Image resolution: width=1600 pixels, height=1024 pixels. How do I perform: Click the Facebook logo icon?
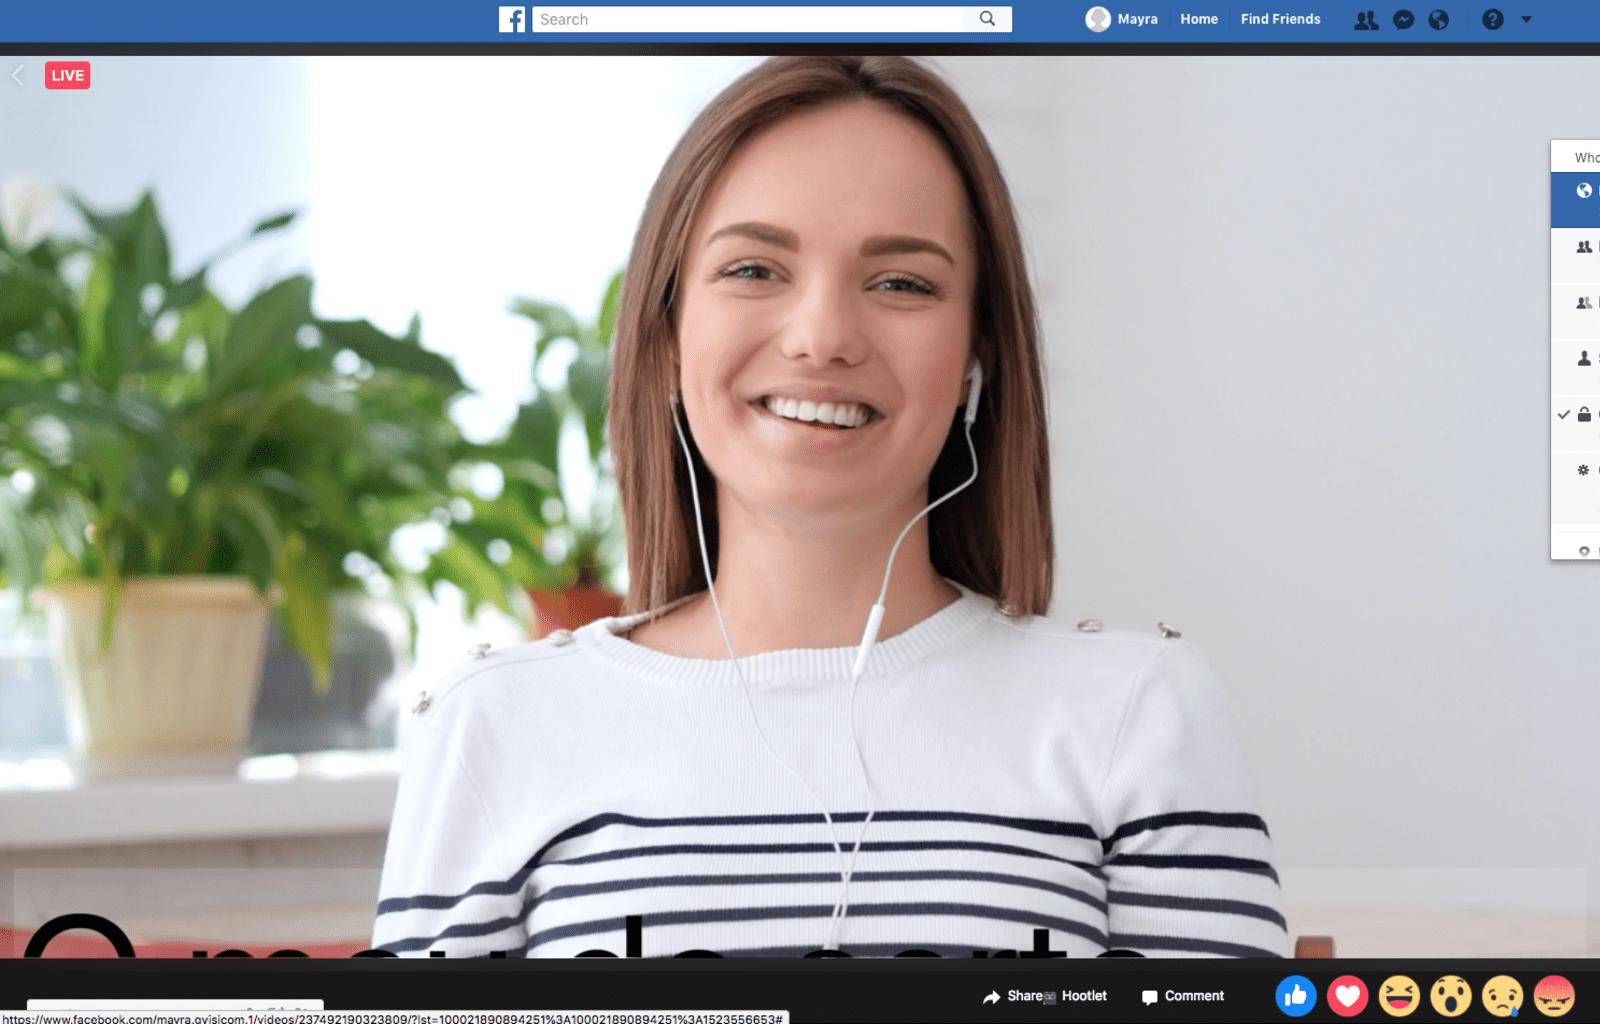pos(512,19)
